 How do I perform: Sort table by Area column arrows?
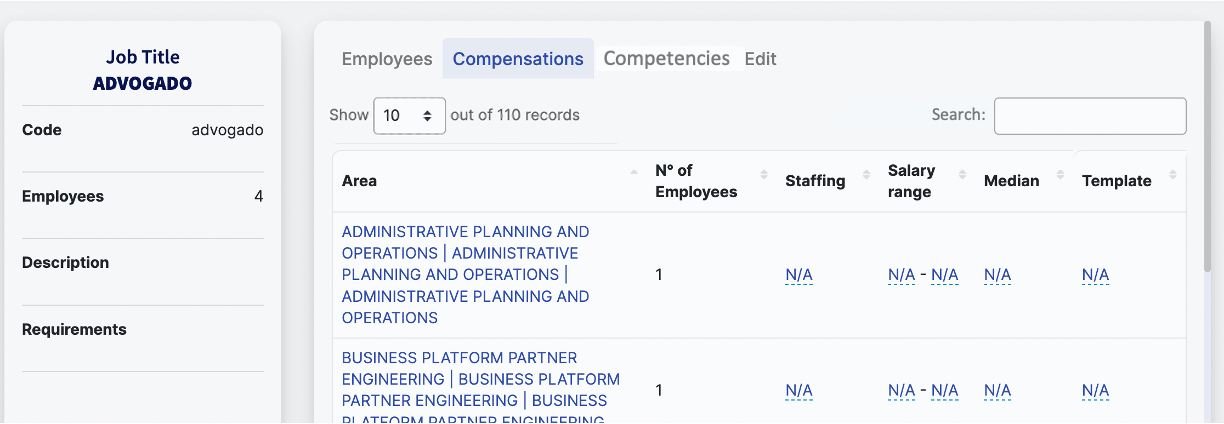634,174
